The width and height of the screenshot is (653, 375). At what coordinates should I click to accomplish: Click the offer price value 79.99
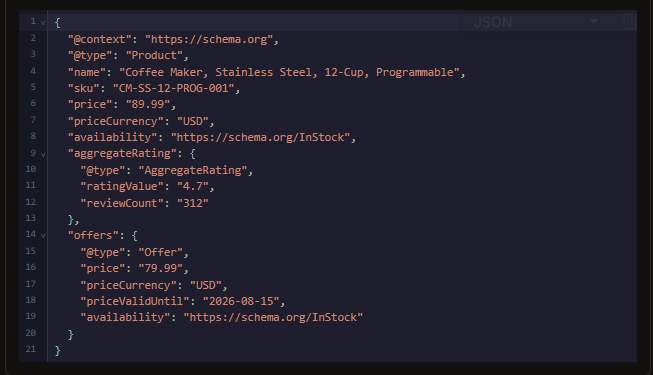(x=161, y=268)
